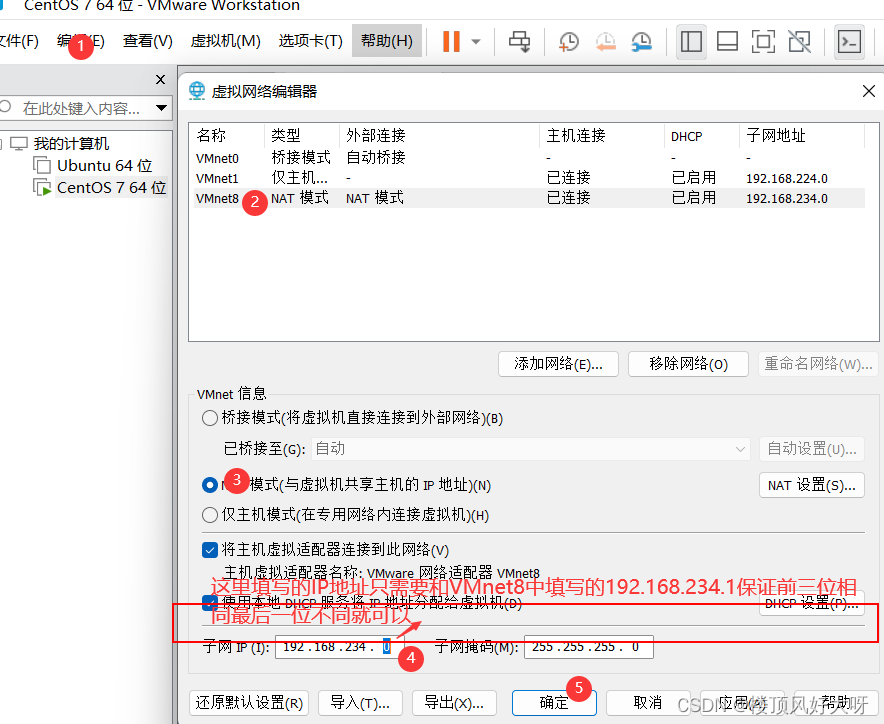Open the 虚拟机(M) menu
Screen dimensions: 884x724
[224, 41]
